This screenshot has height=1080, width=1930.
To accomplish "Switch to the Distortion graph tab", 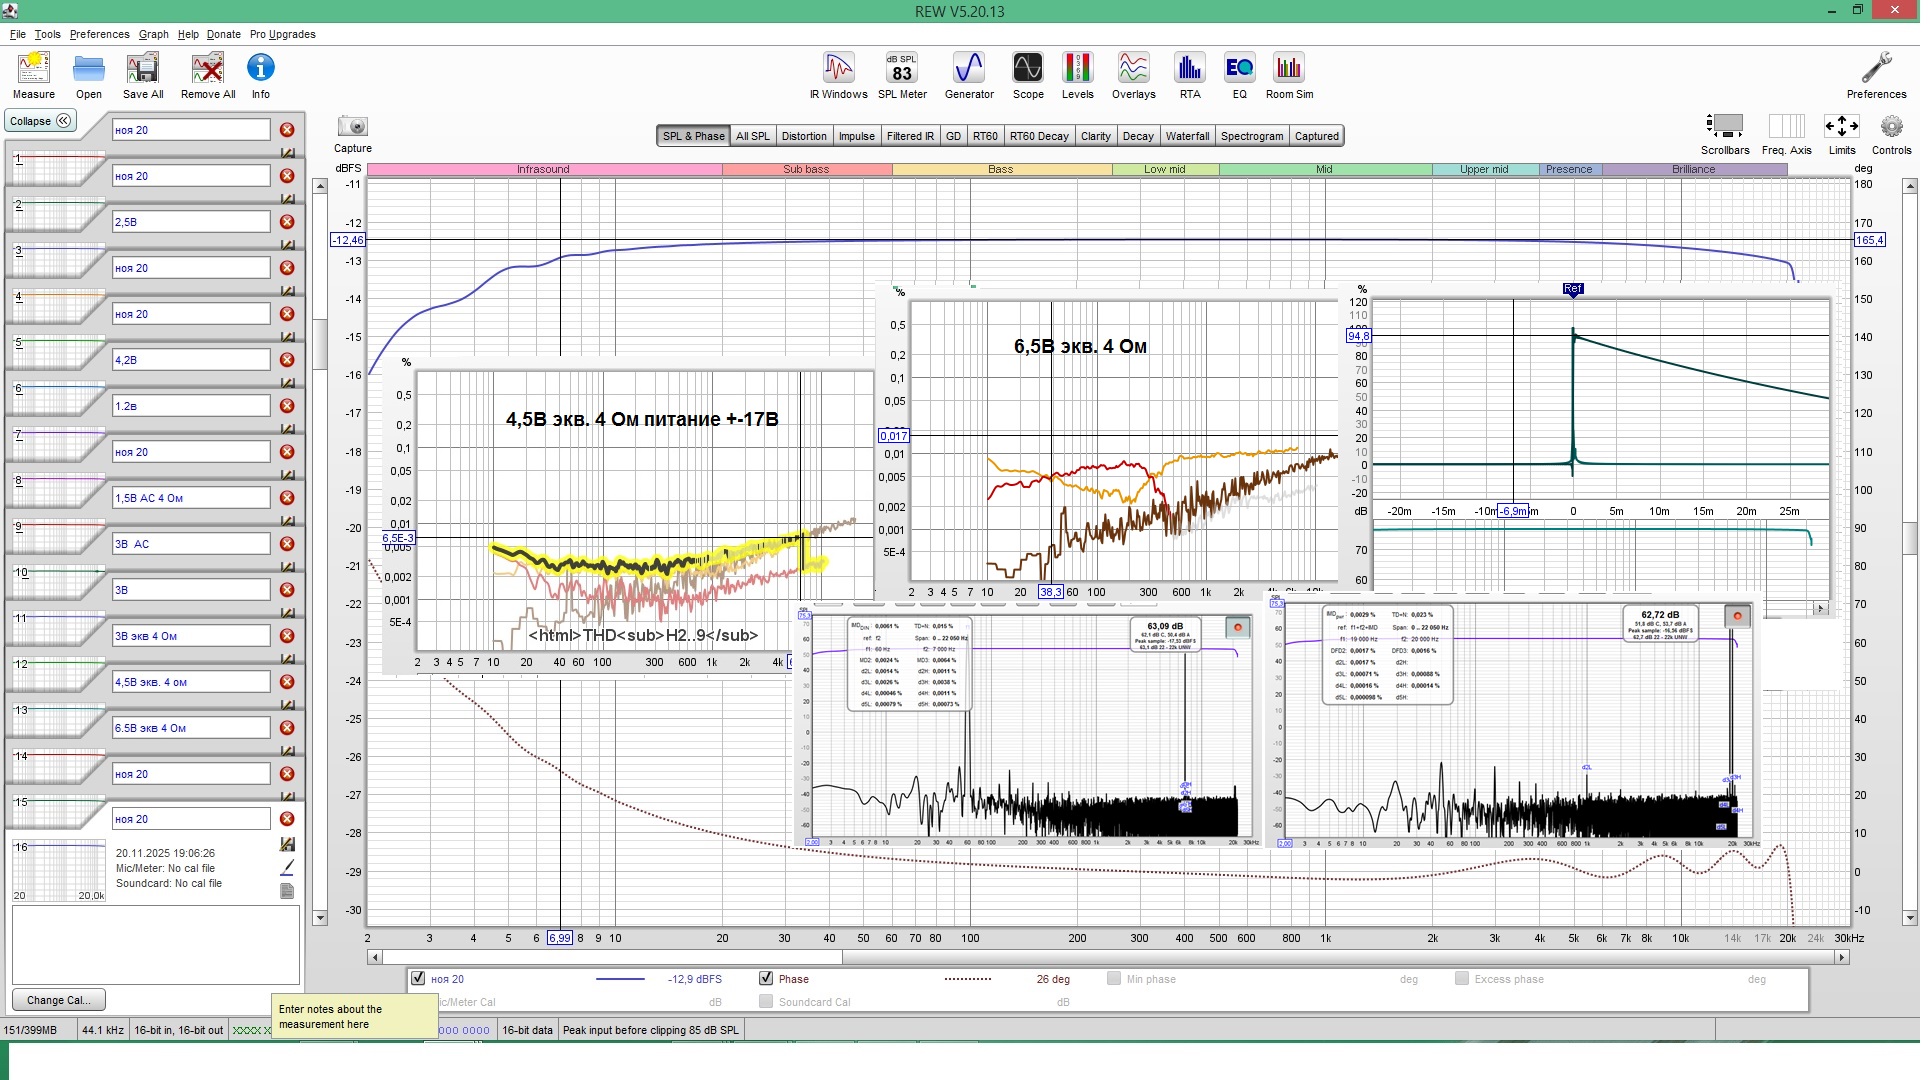I will 803,136.
